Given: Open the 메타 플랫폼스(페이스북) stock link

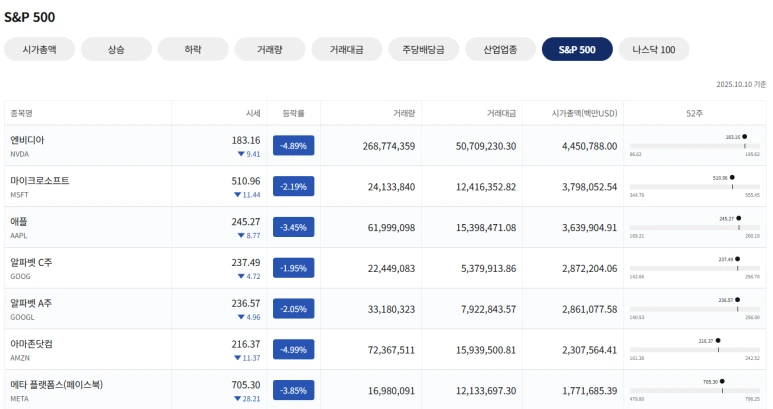Looking at the screenshot, I should (x=57, y=385).
